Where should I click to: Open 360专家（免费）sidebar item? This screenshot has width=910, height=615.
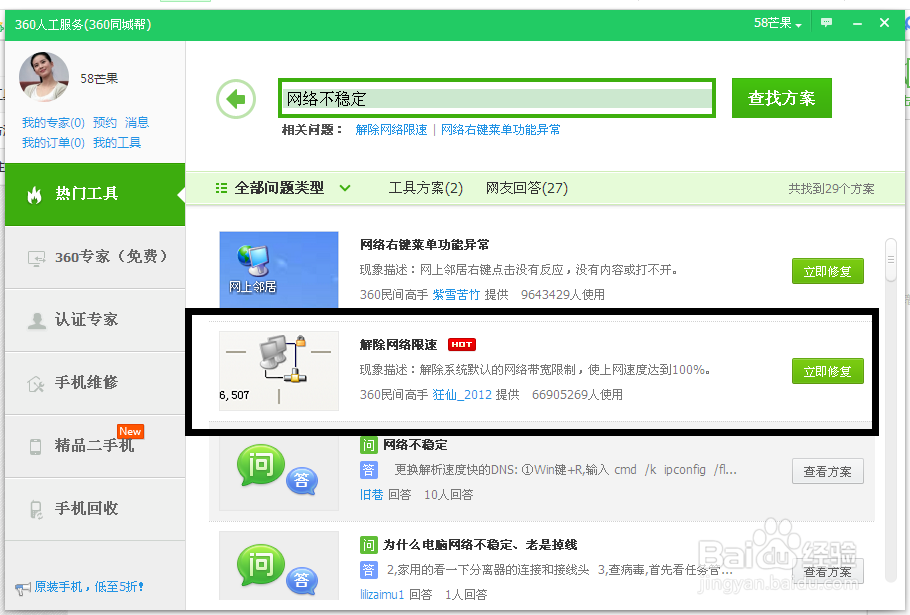[95, 257]
